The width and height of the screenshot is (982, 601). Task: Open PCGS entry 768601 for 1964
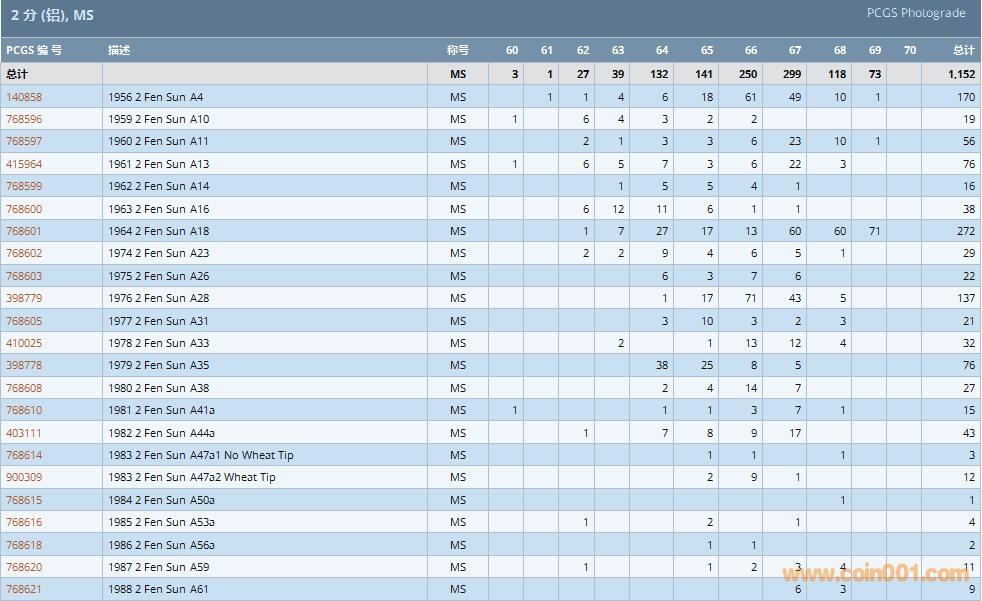24,231
